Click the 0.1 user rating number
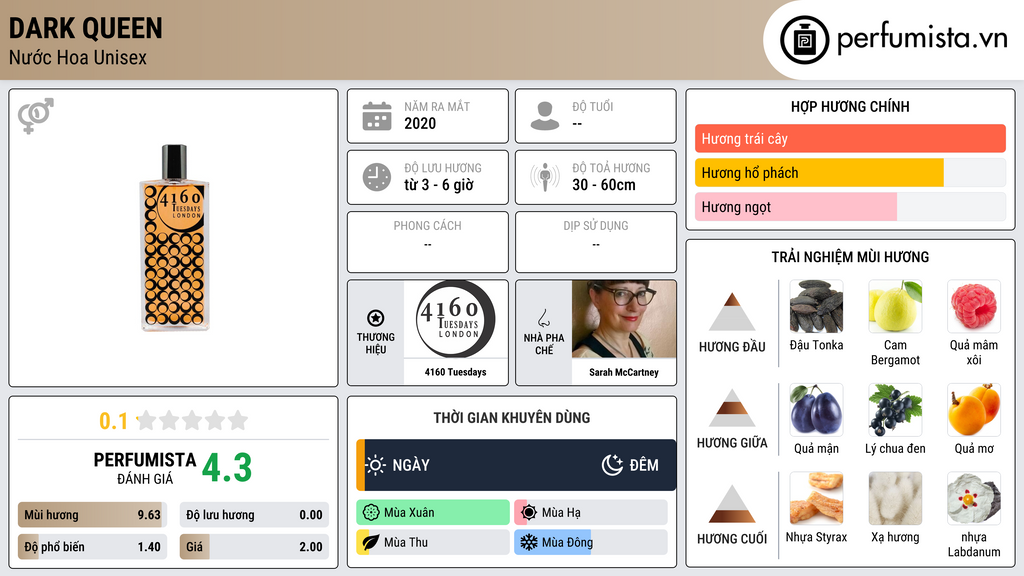This screenshot has width=1024, height=576. [114, 421]
